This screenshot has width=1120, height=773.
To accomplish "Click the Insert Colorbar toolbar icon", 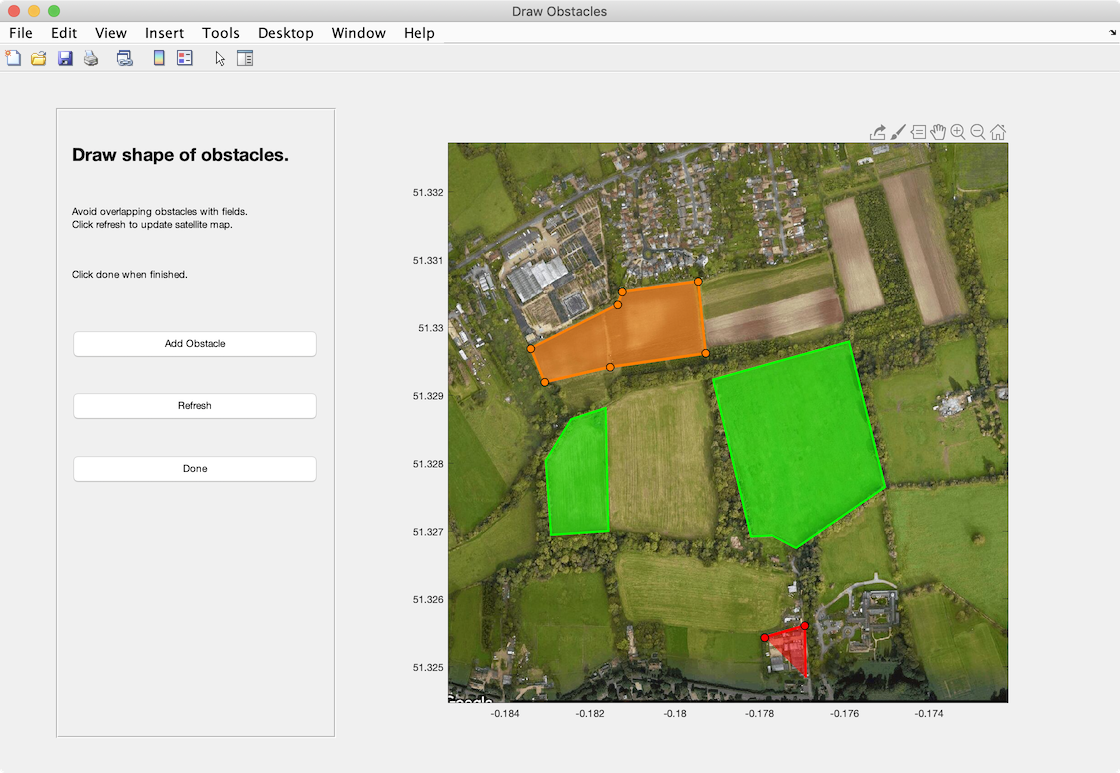I will point(159,59).
